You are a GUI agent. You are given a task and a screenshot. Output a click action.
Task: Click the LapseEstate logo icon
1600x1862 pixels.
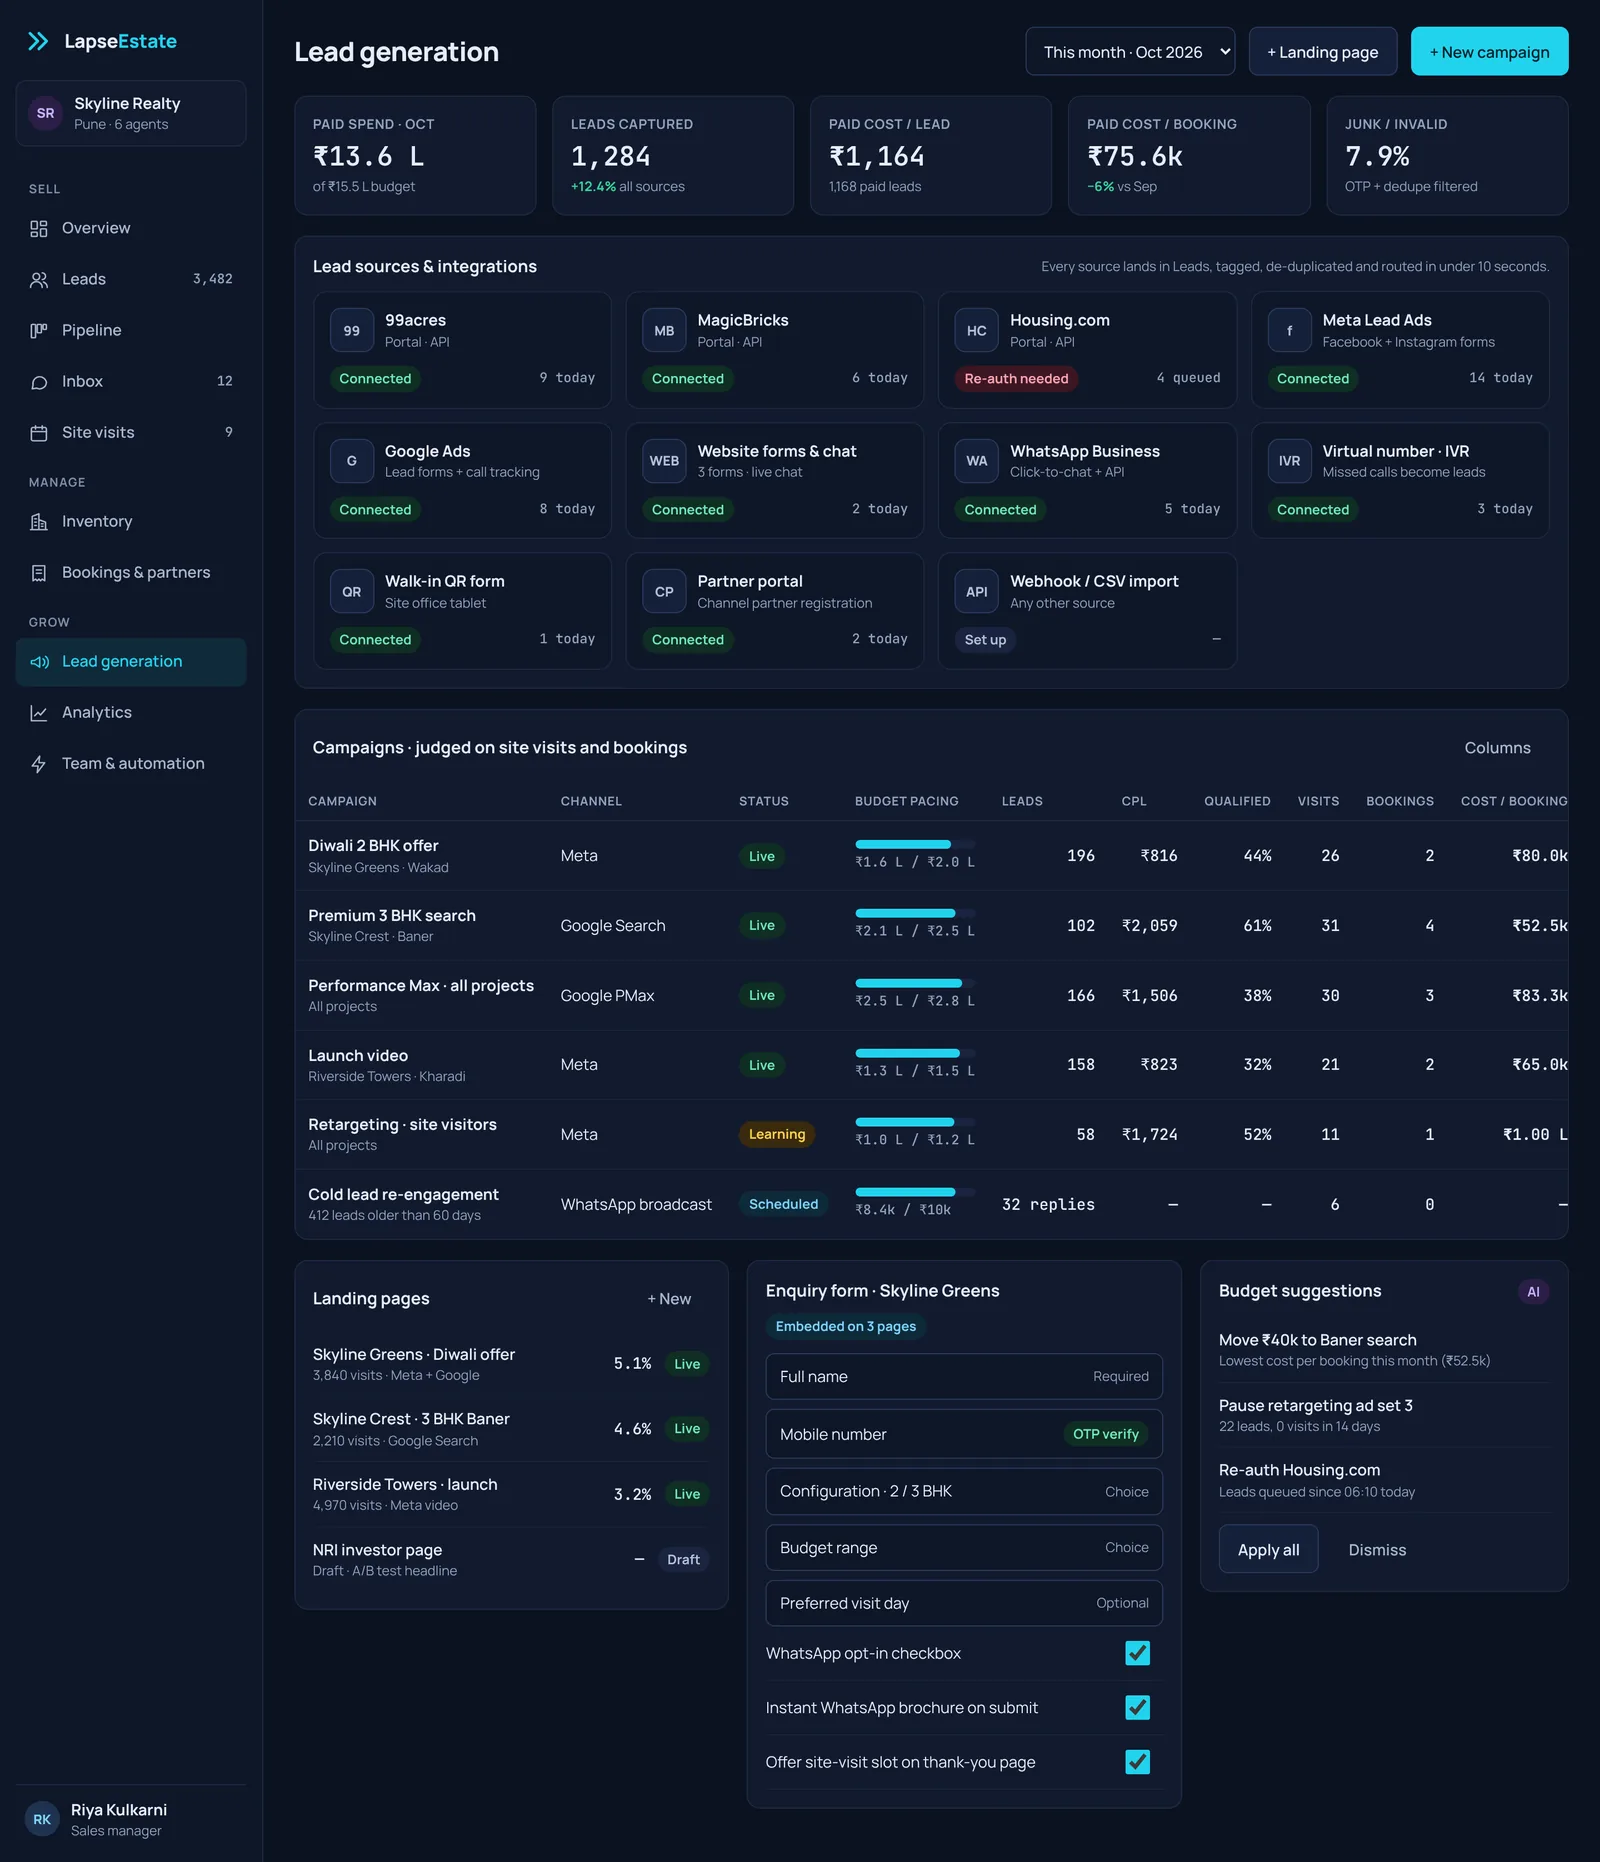tap(38, 41)
